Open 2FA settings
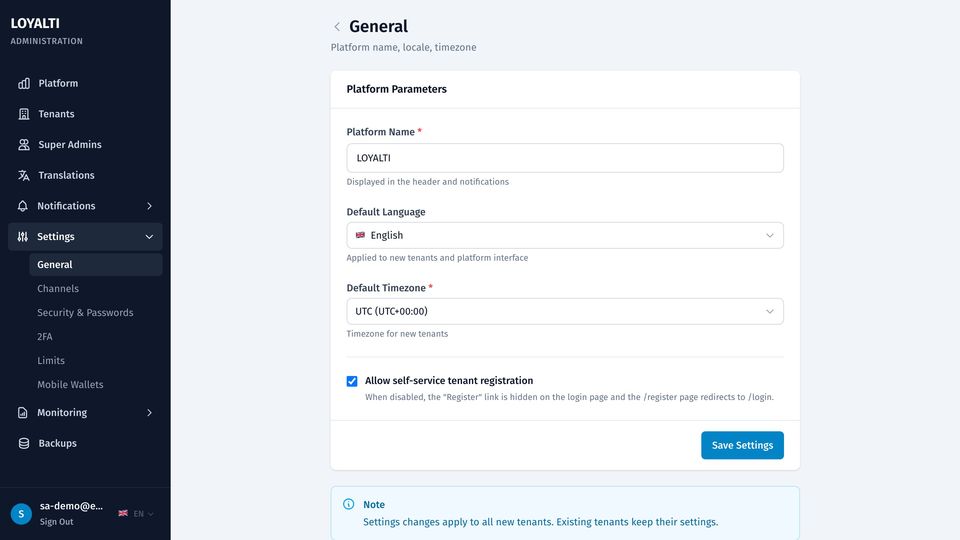Screen dimensions: 960x540 click(96, 336)
